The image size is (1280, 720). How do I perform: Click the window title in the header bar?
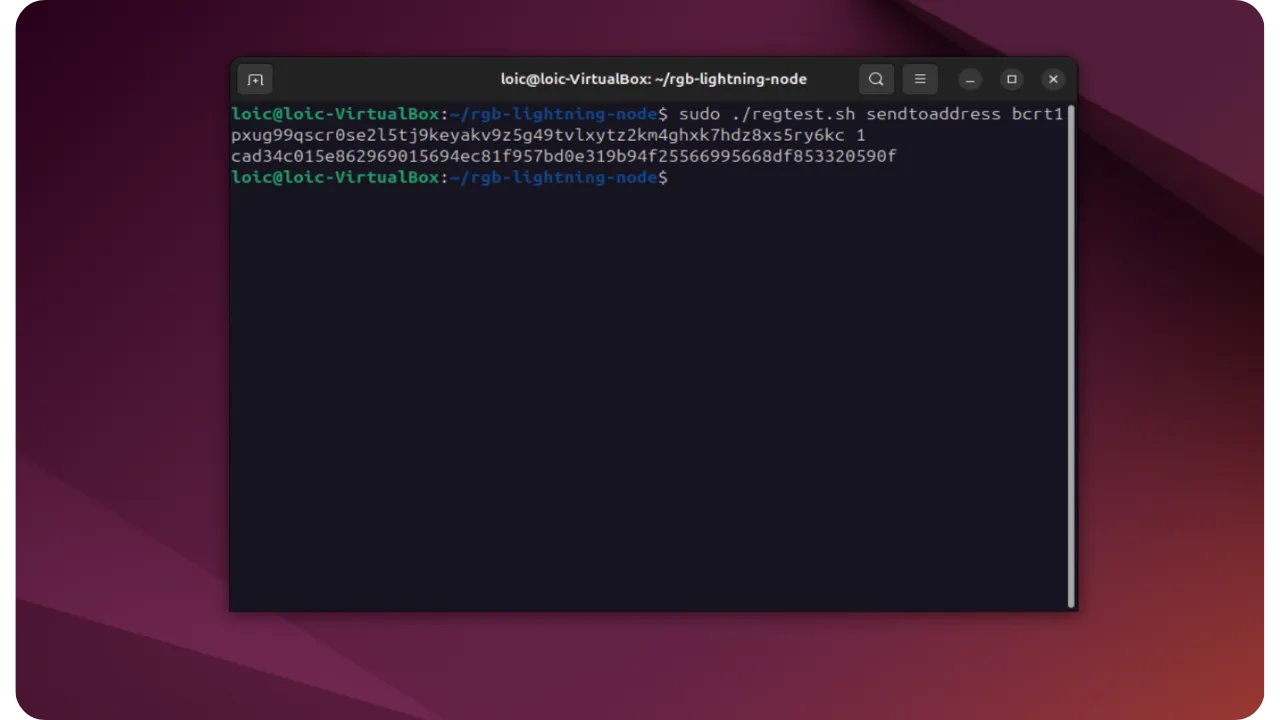(653, 79)
